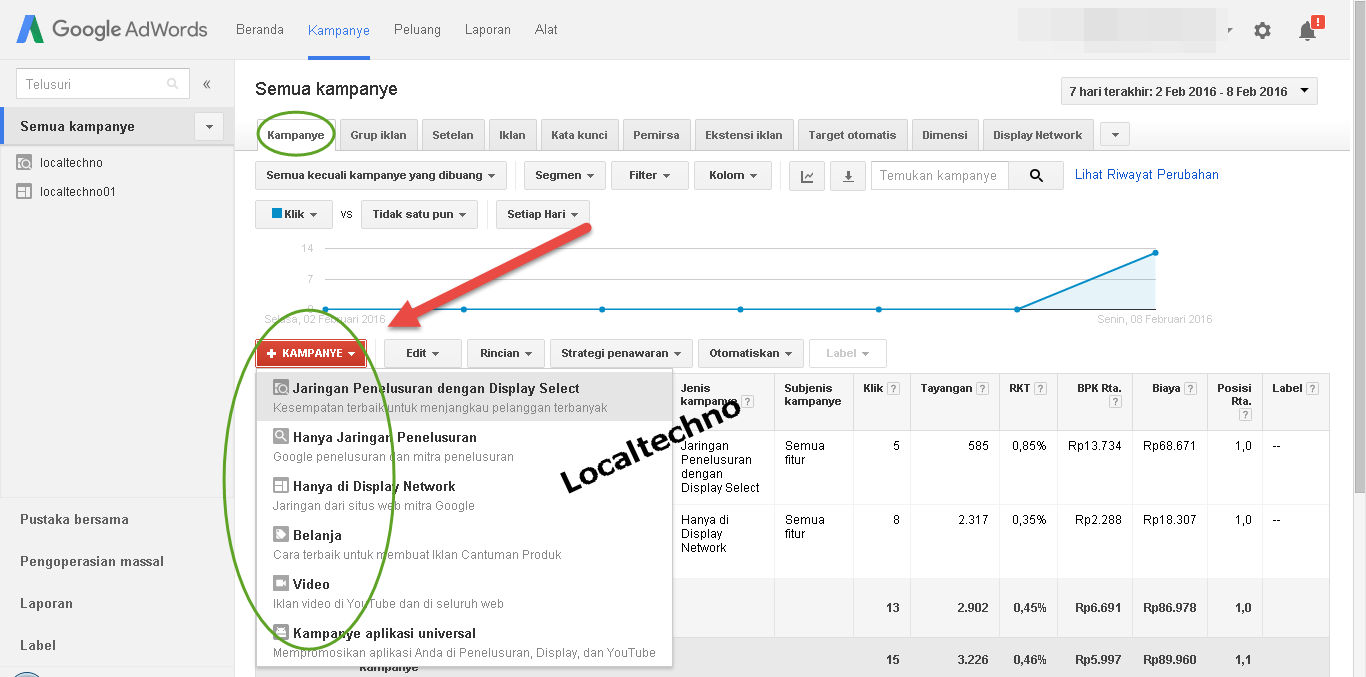Click help icon next to Biaya column
The width and height of the screenshot is (1366, 677).
[1190, 389]
